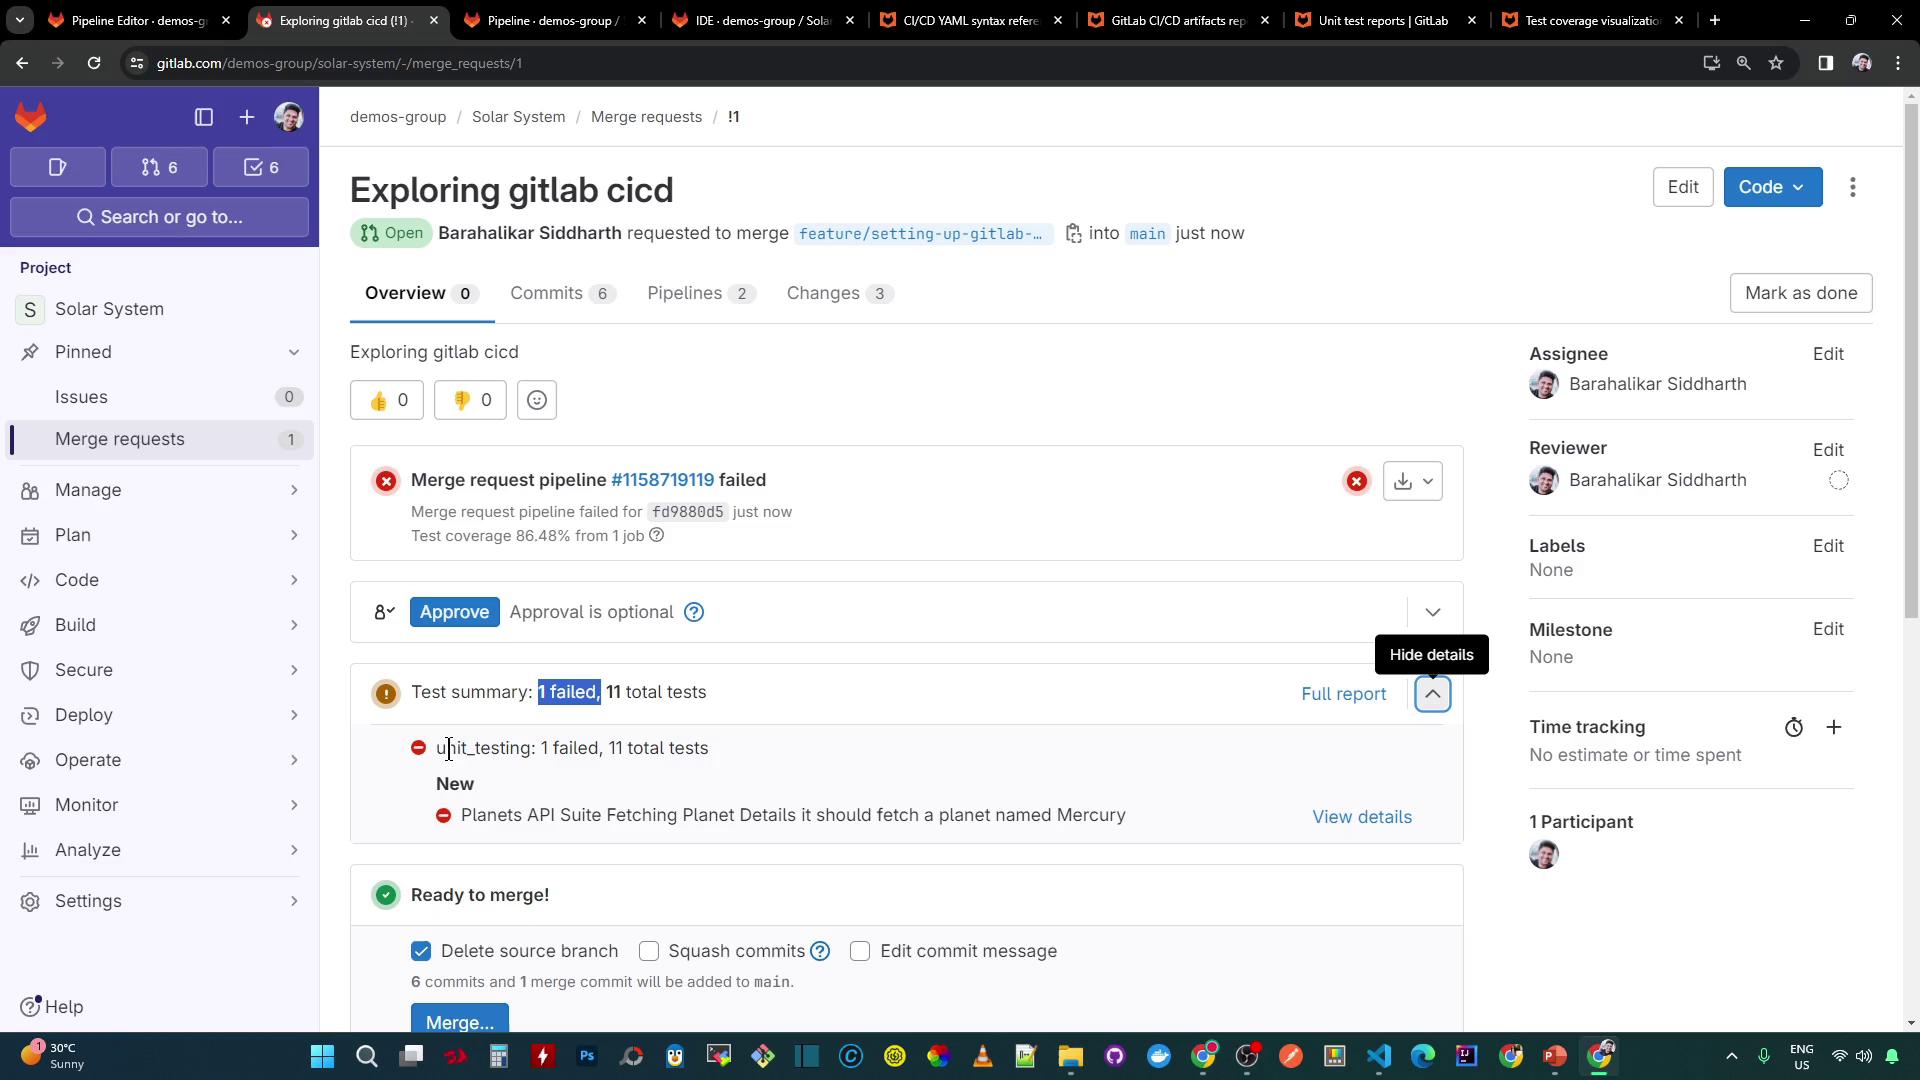Screen dimensions: 1920x1080
Task: Check Edit commit message option
Action: click(x=860, y=951)
